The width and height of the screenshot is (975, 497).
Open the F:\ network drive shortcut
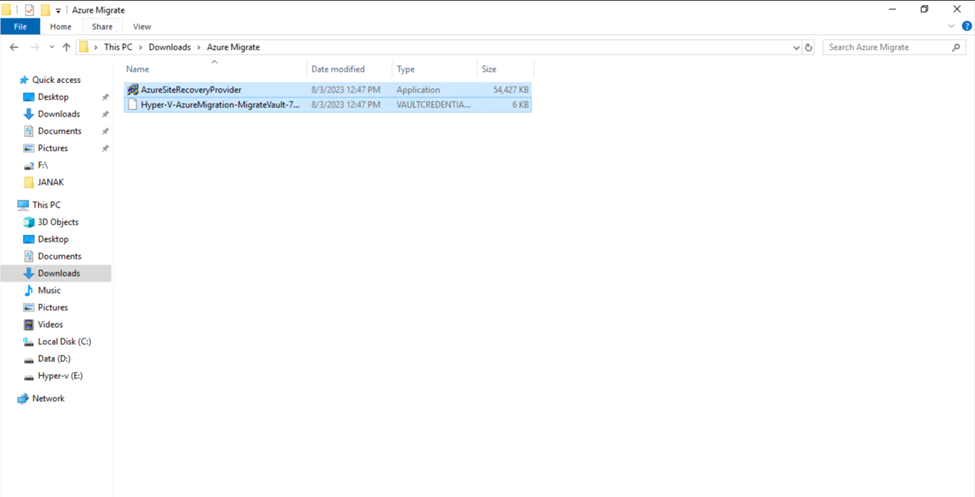pyautogui.click(x=44, y=165)
